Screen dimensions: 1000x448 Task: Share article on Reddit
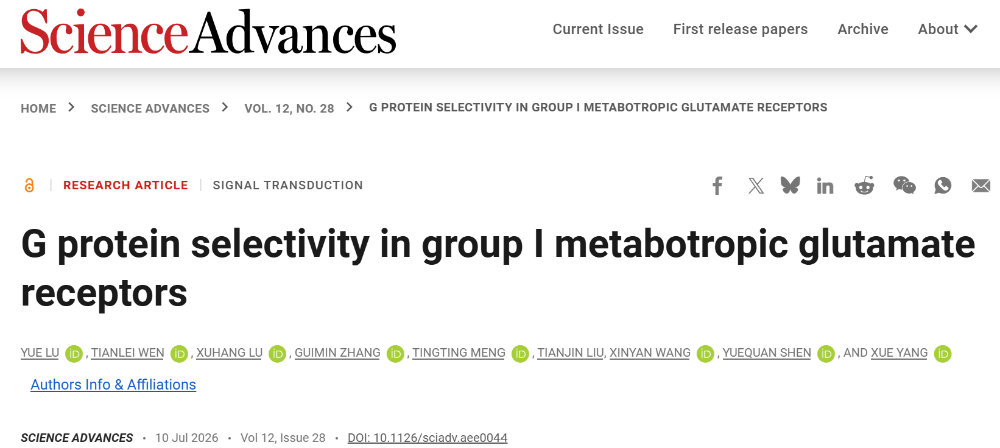[x=864, y=186]
